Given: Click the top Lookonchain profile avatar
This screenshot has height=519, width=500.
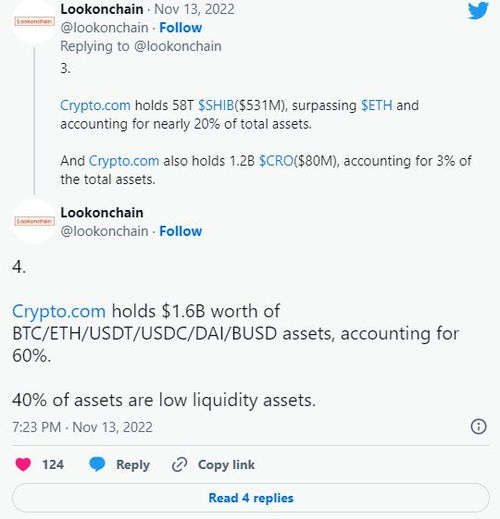Looking at the screenshot, I should coord(34,21).
